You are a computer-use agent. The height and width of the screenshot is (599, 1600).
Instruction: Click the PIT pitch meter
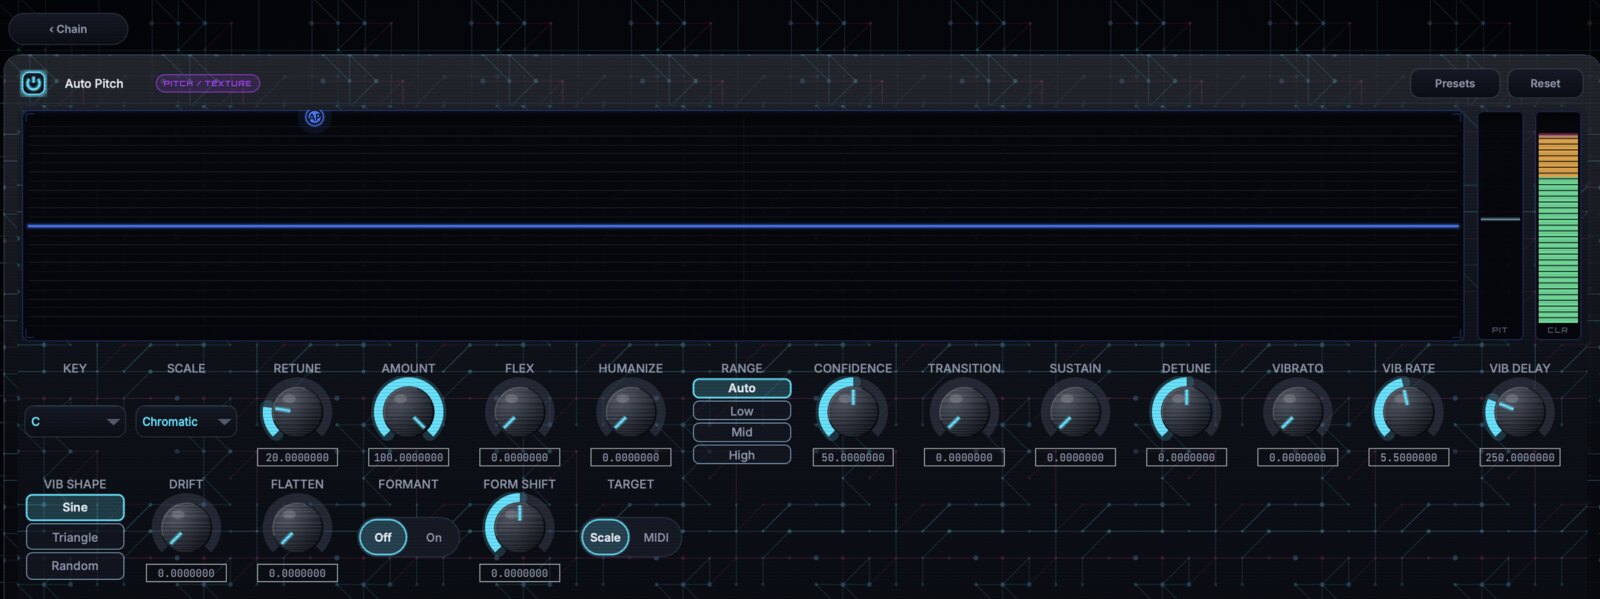click(1500, 225)
